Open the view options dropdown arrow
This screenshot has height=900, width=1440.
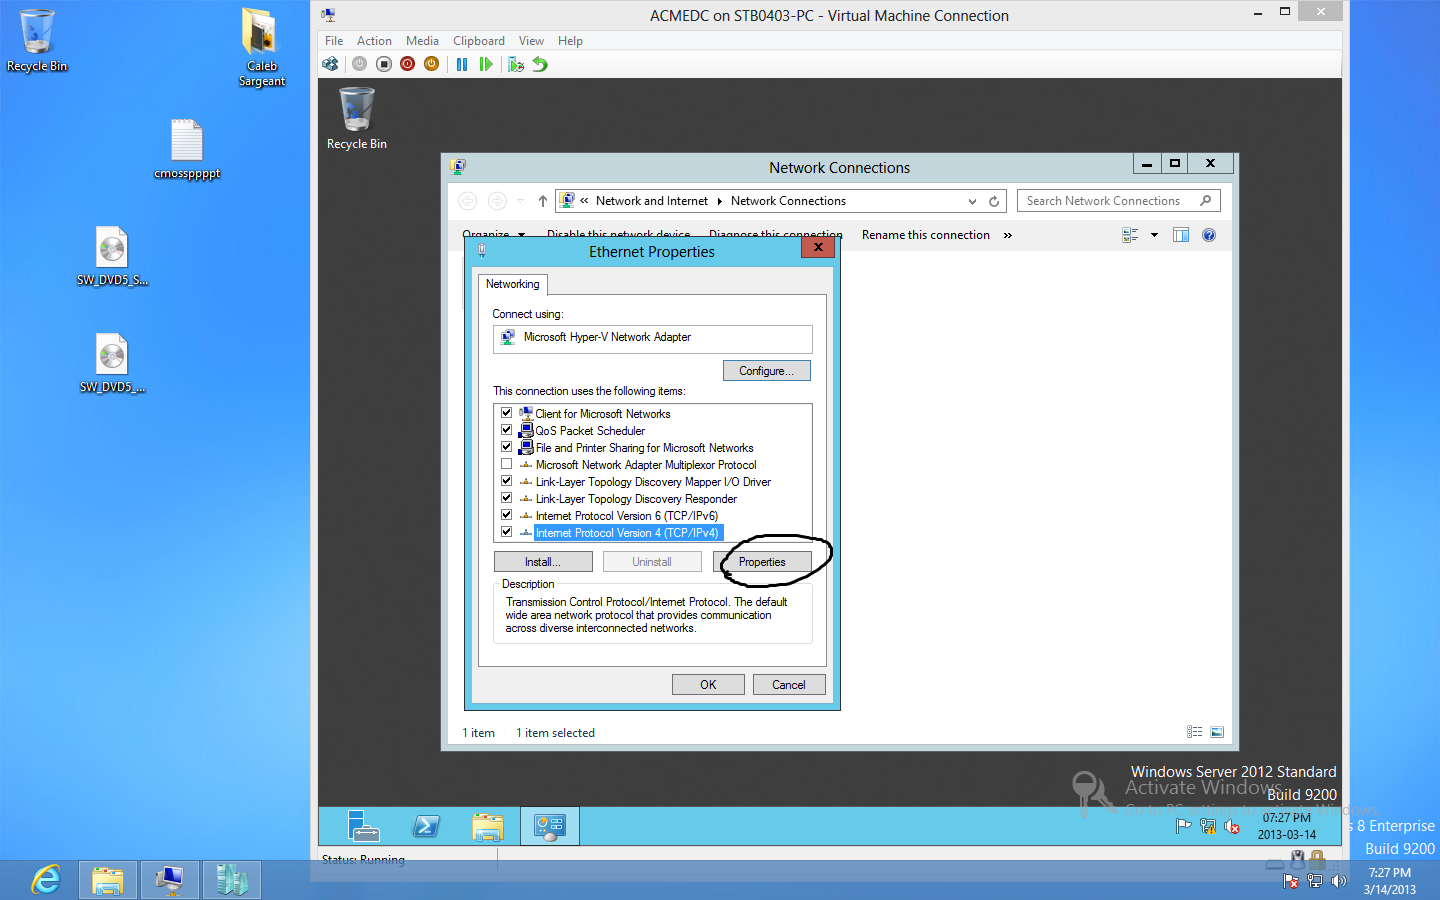[1154, 235]
